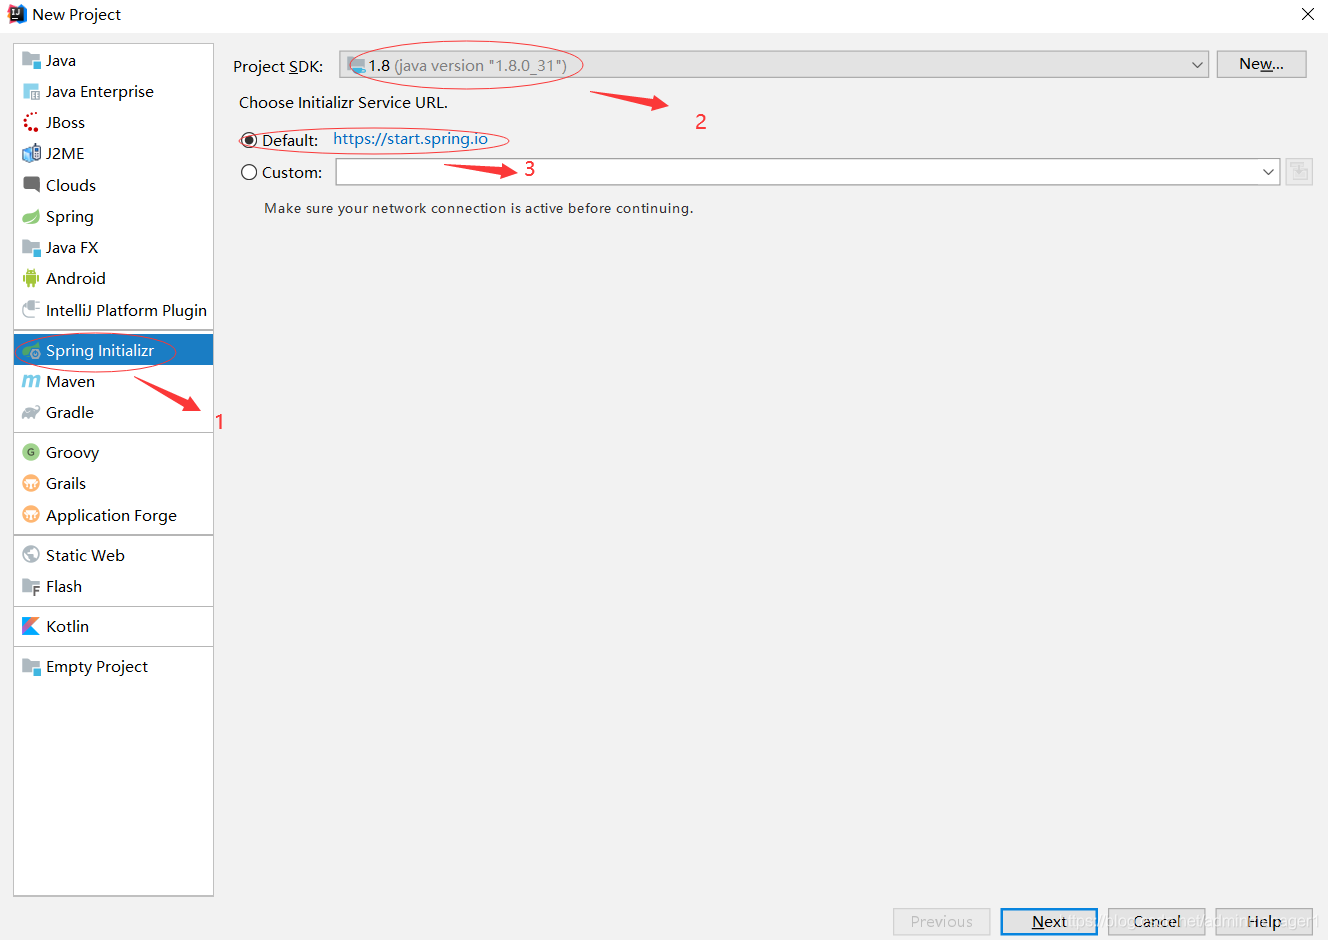1328x940 pixels.
Task: Click the J2ME label text
Action: click(65, 153)
